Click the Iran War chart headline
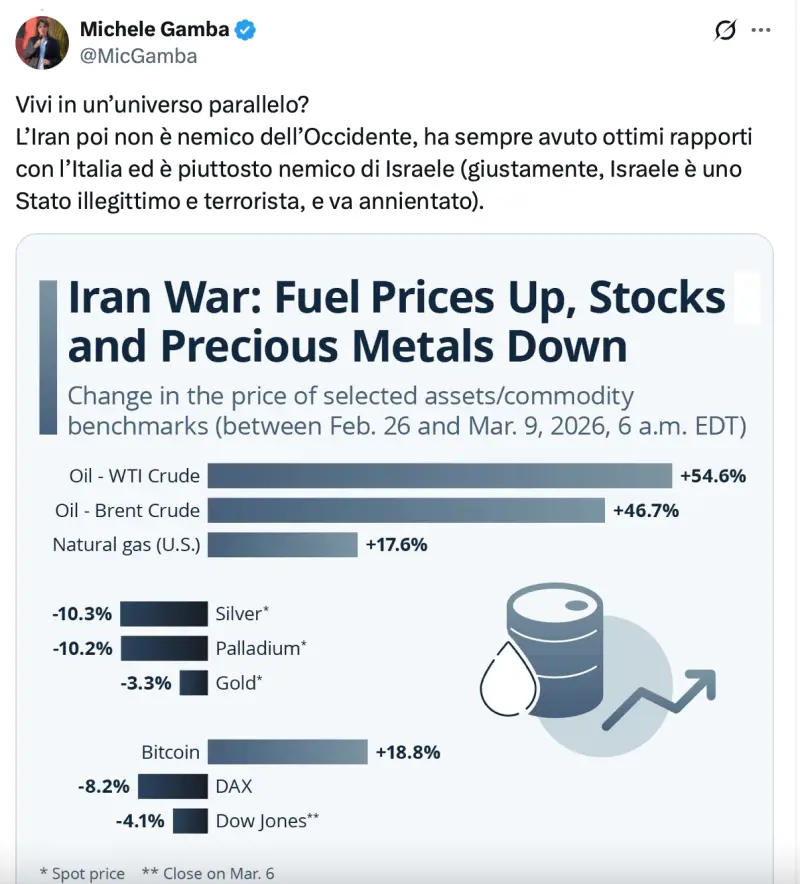The height and width of the screenshot is (884, 800). [x=396, y=322]
